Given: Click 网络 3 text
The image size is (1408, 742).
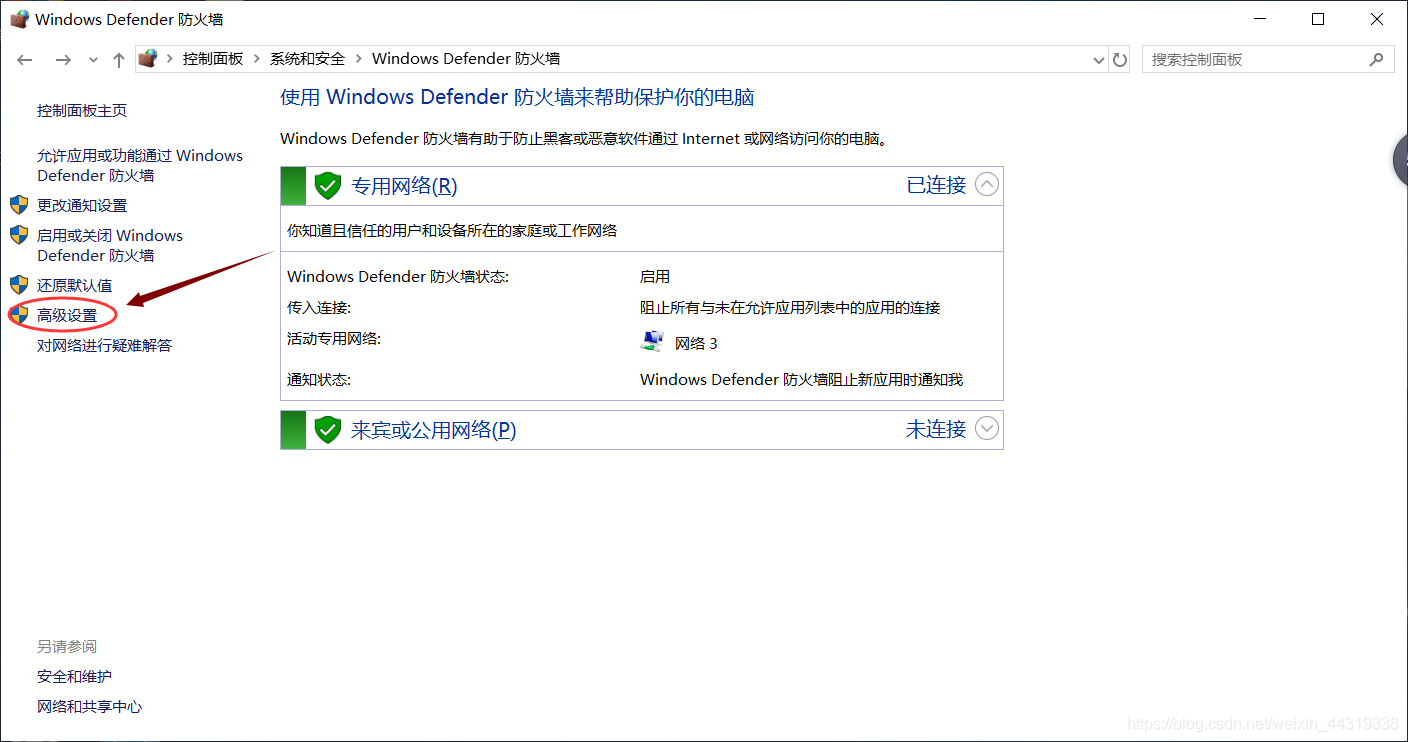Looking at the screenshot, I should point(696,344).
